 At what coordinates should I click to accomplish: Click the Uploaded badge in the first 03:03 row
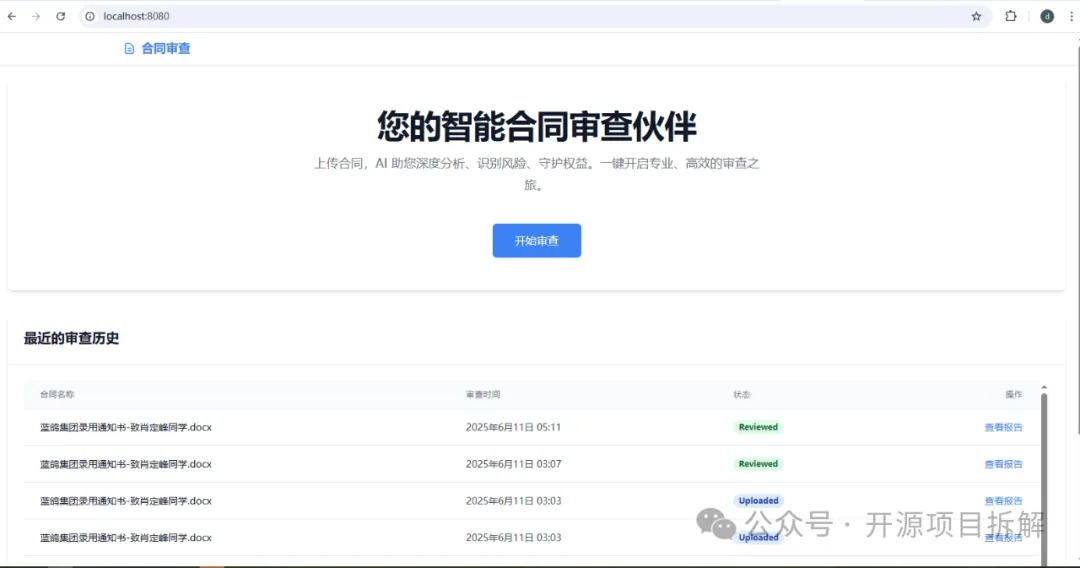(758, 501)
